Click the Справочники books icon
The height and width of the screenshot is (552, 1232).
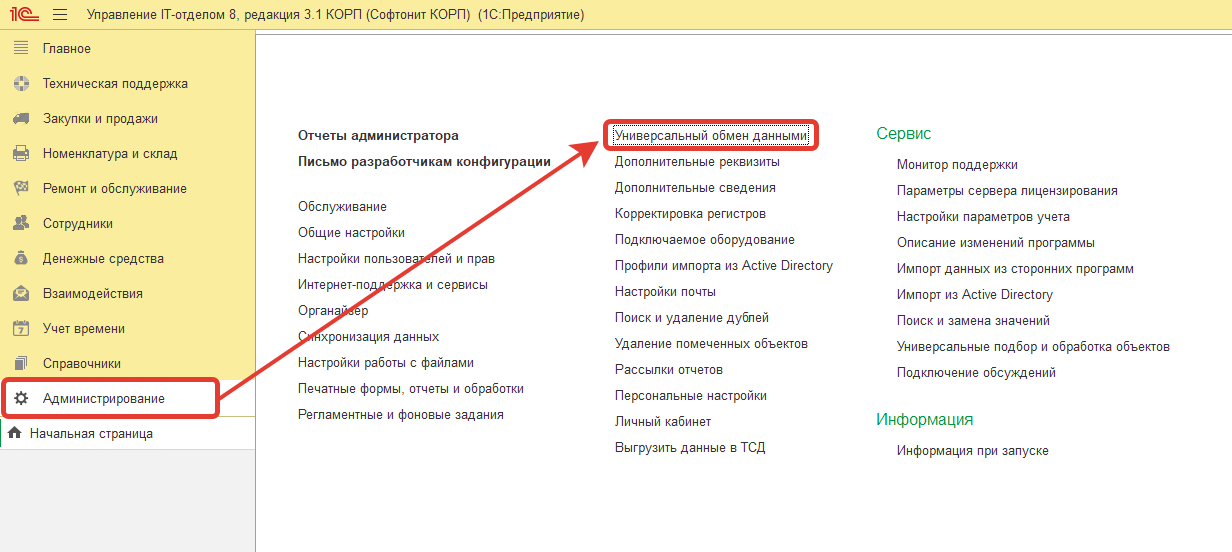[x=21, y=364]
